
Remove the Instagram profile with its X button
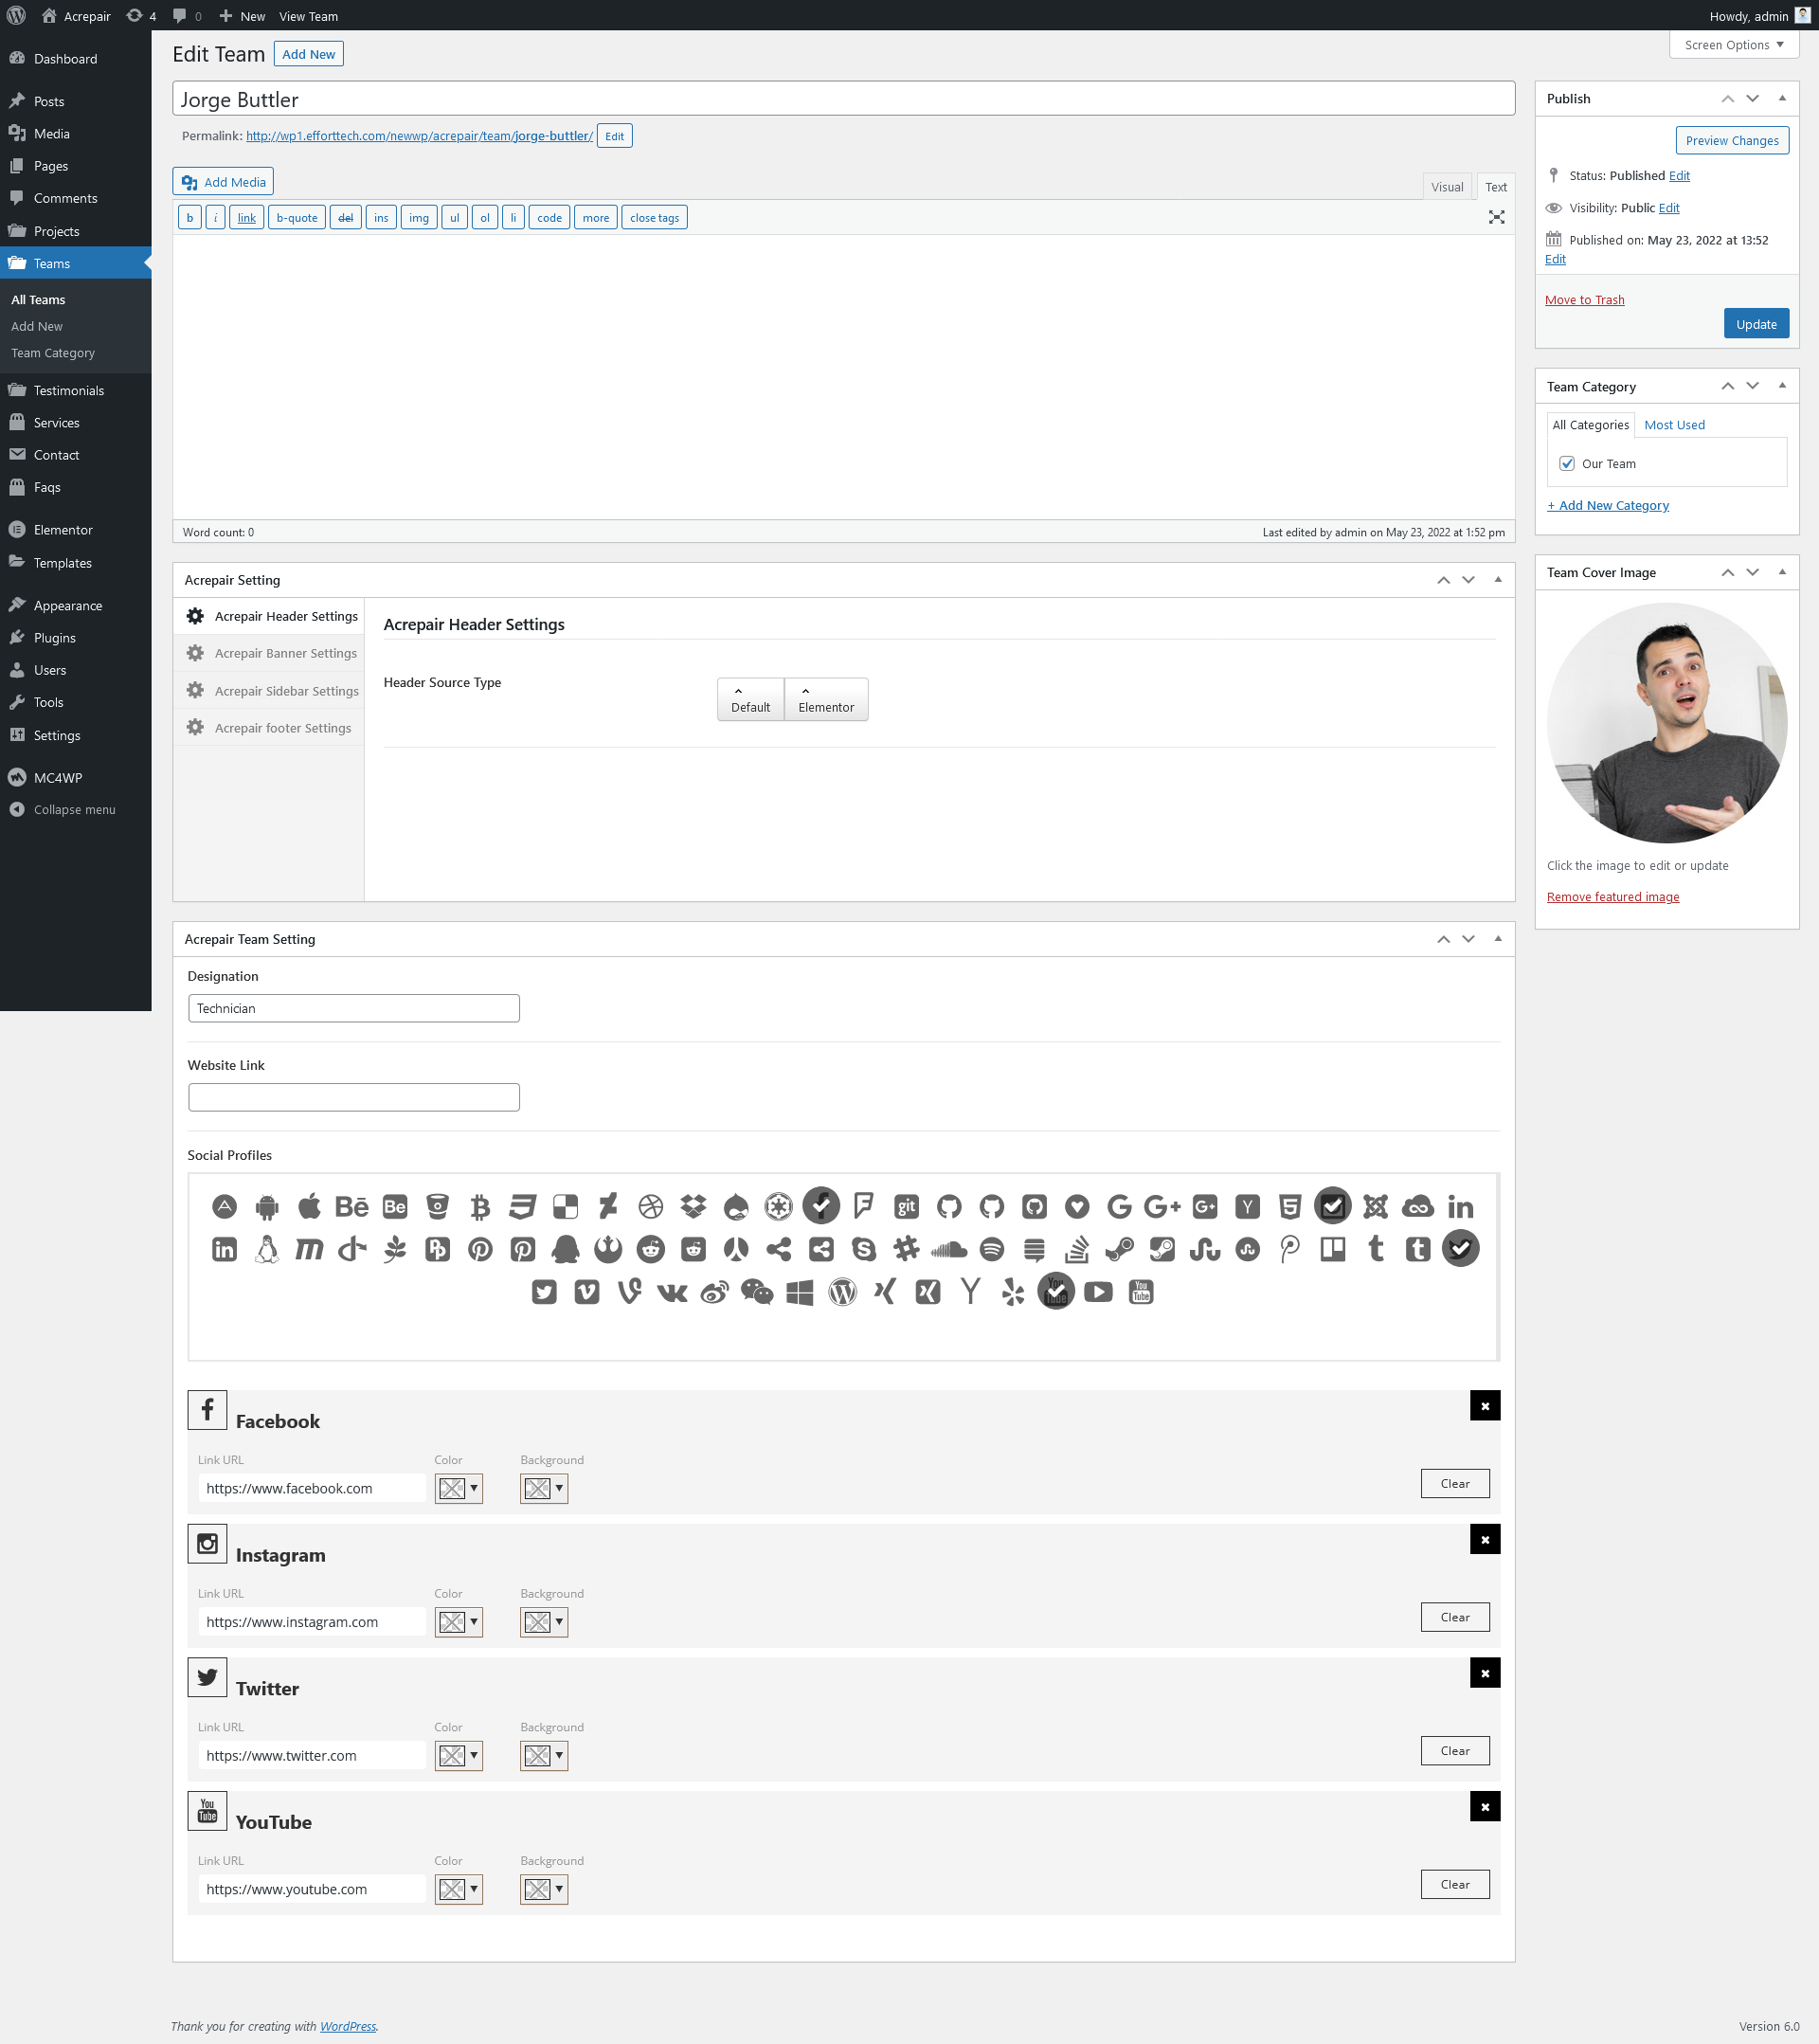pos(1484,1539)
